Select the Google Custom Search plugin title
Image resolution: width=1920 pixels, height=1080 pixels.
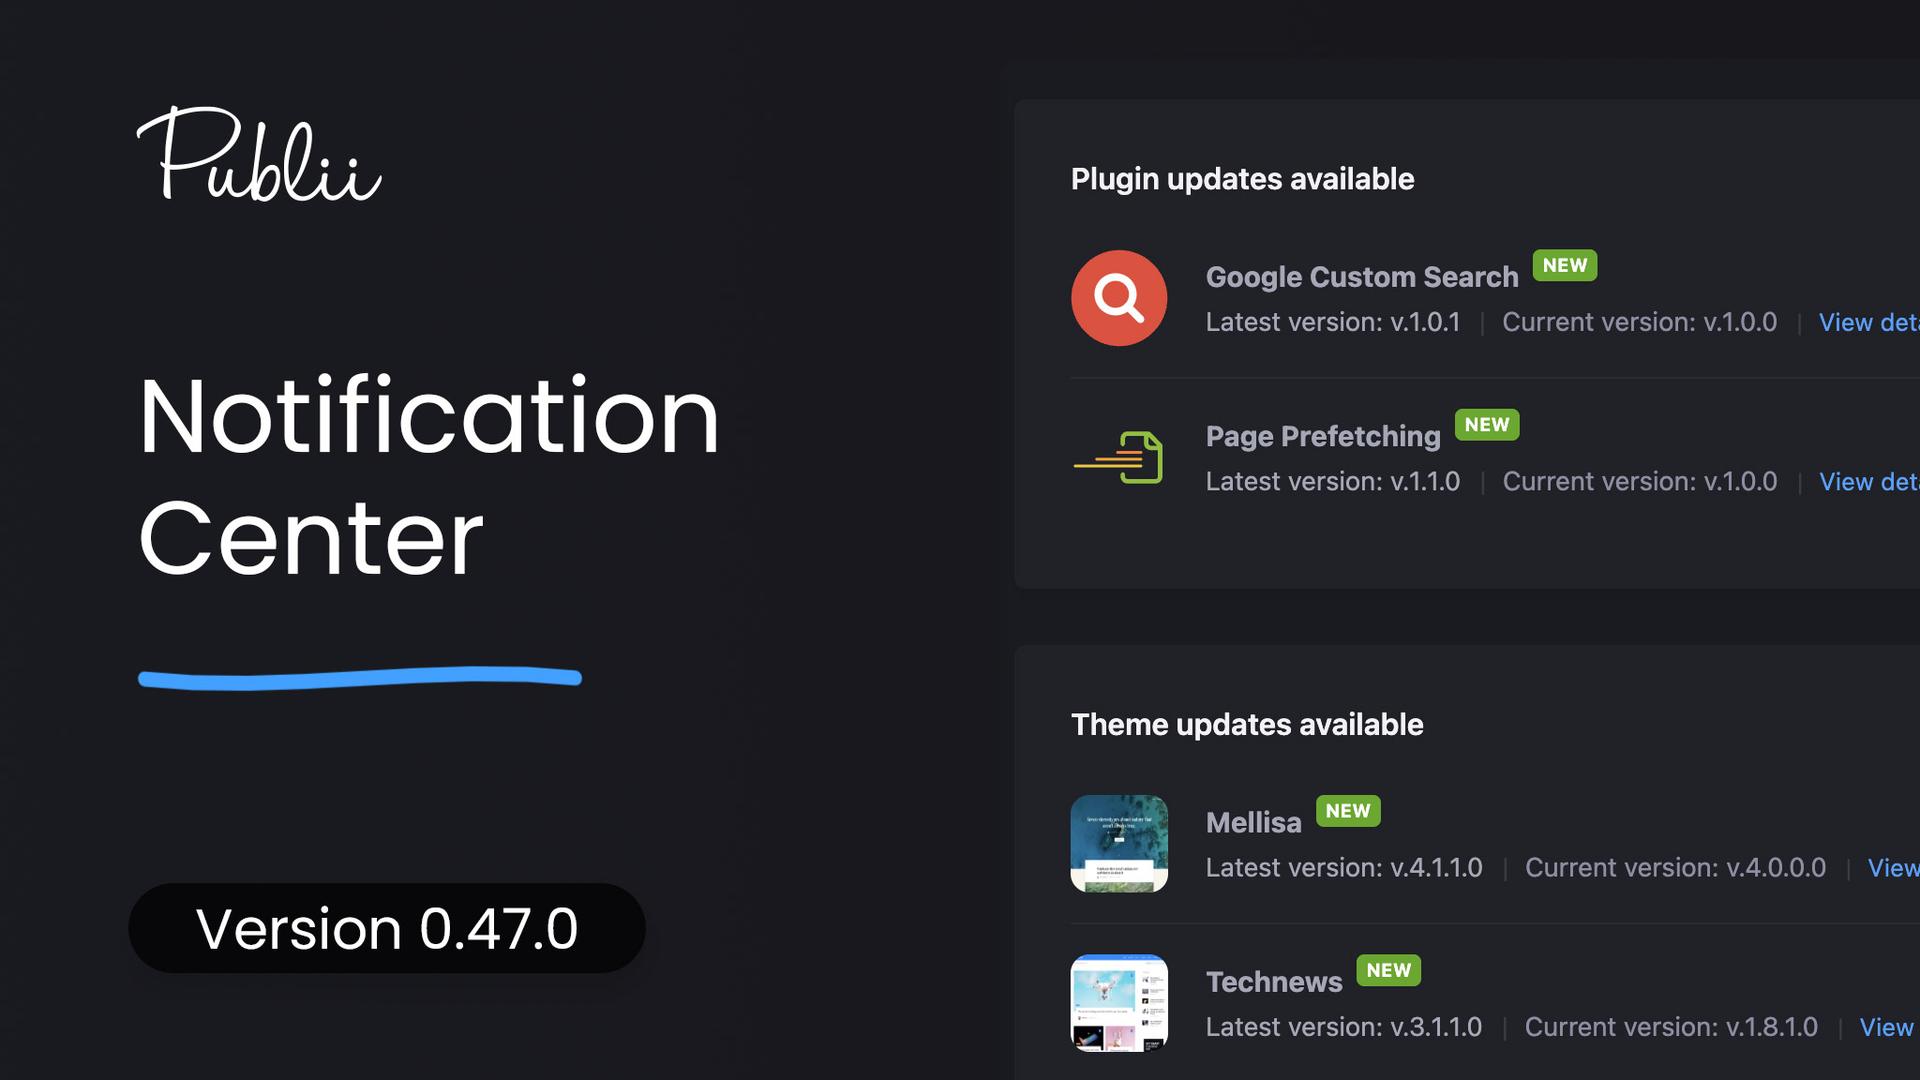1361,277
